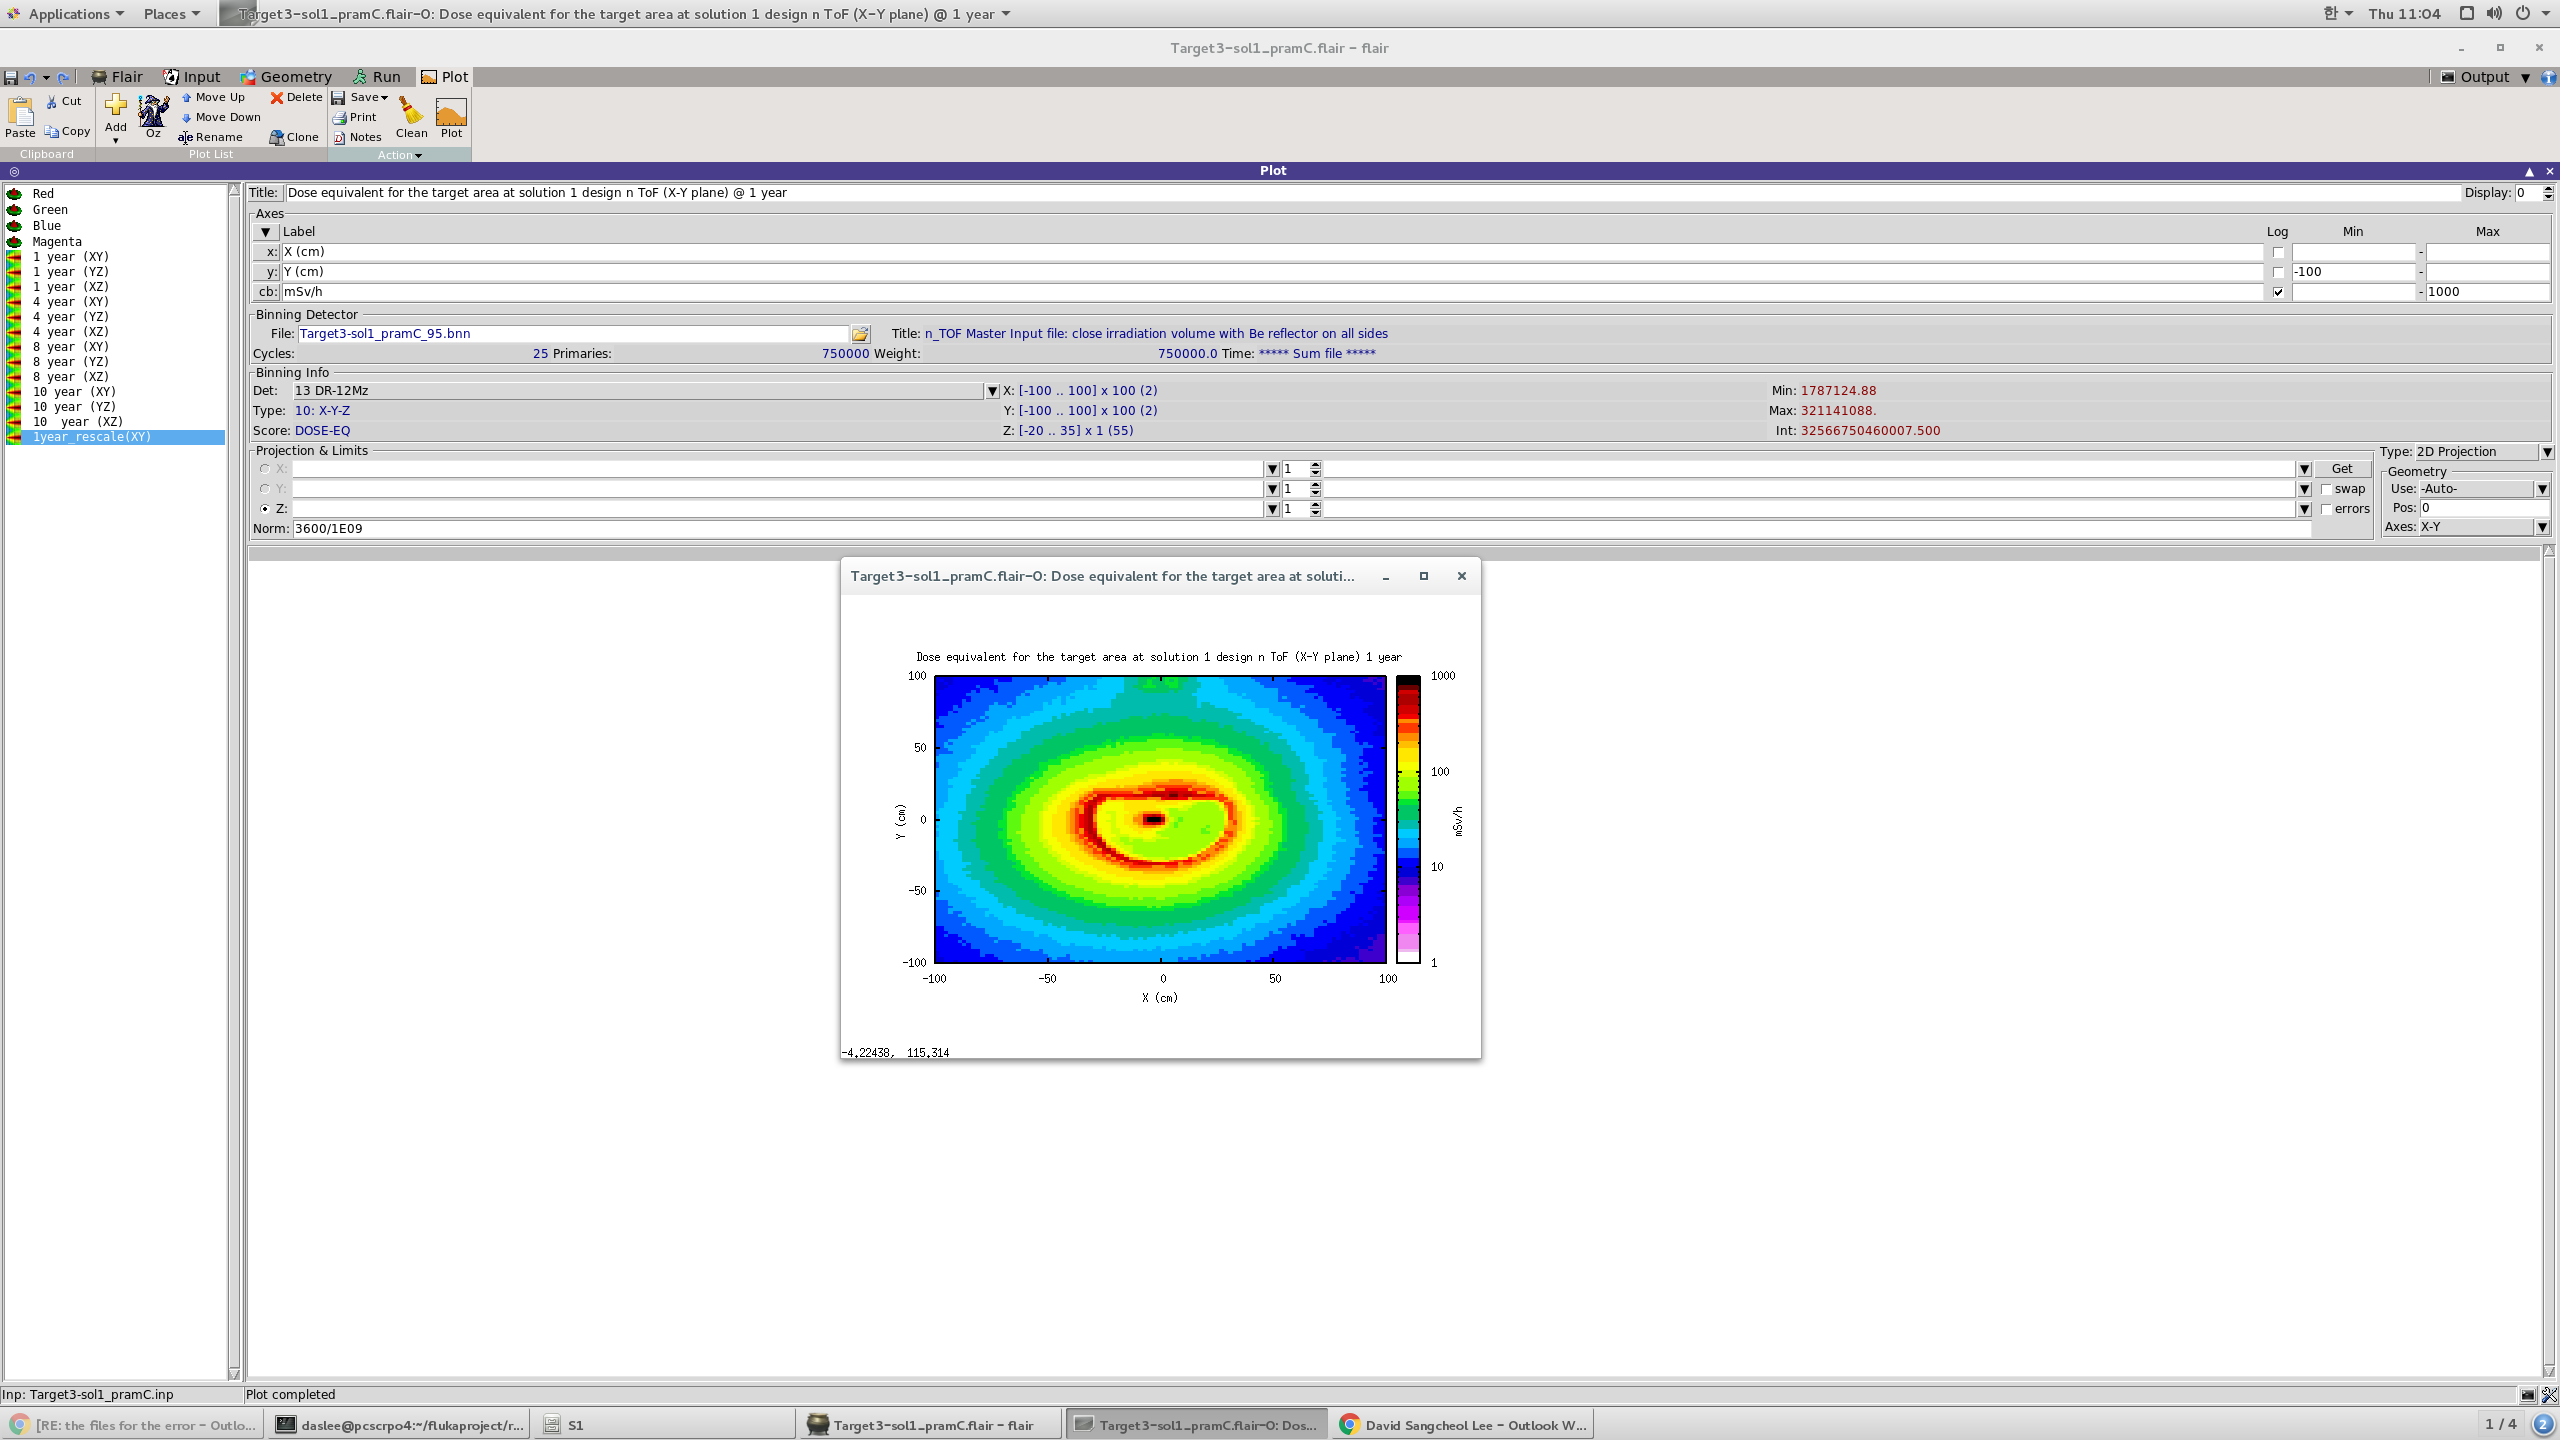Select the Z projection radio button

[265, 509]
